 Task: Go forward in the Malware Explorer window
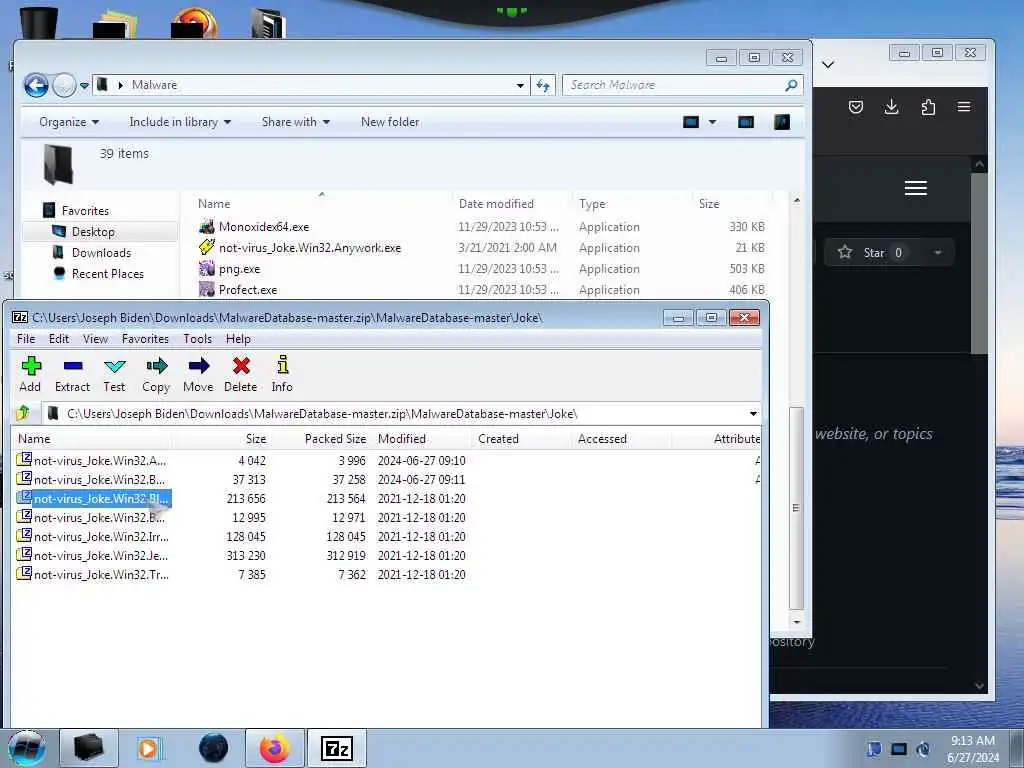click(64, 85)
